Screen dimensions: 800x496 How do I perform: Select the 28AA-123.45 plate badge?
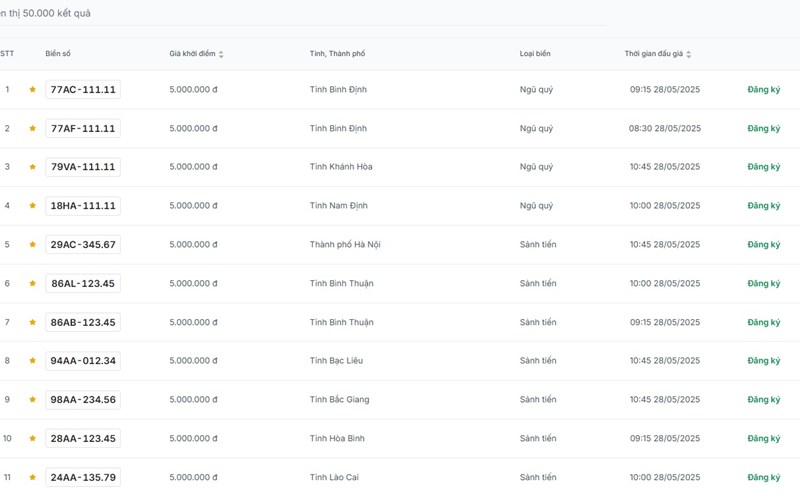click(83, 438)
